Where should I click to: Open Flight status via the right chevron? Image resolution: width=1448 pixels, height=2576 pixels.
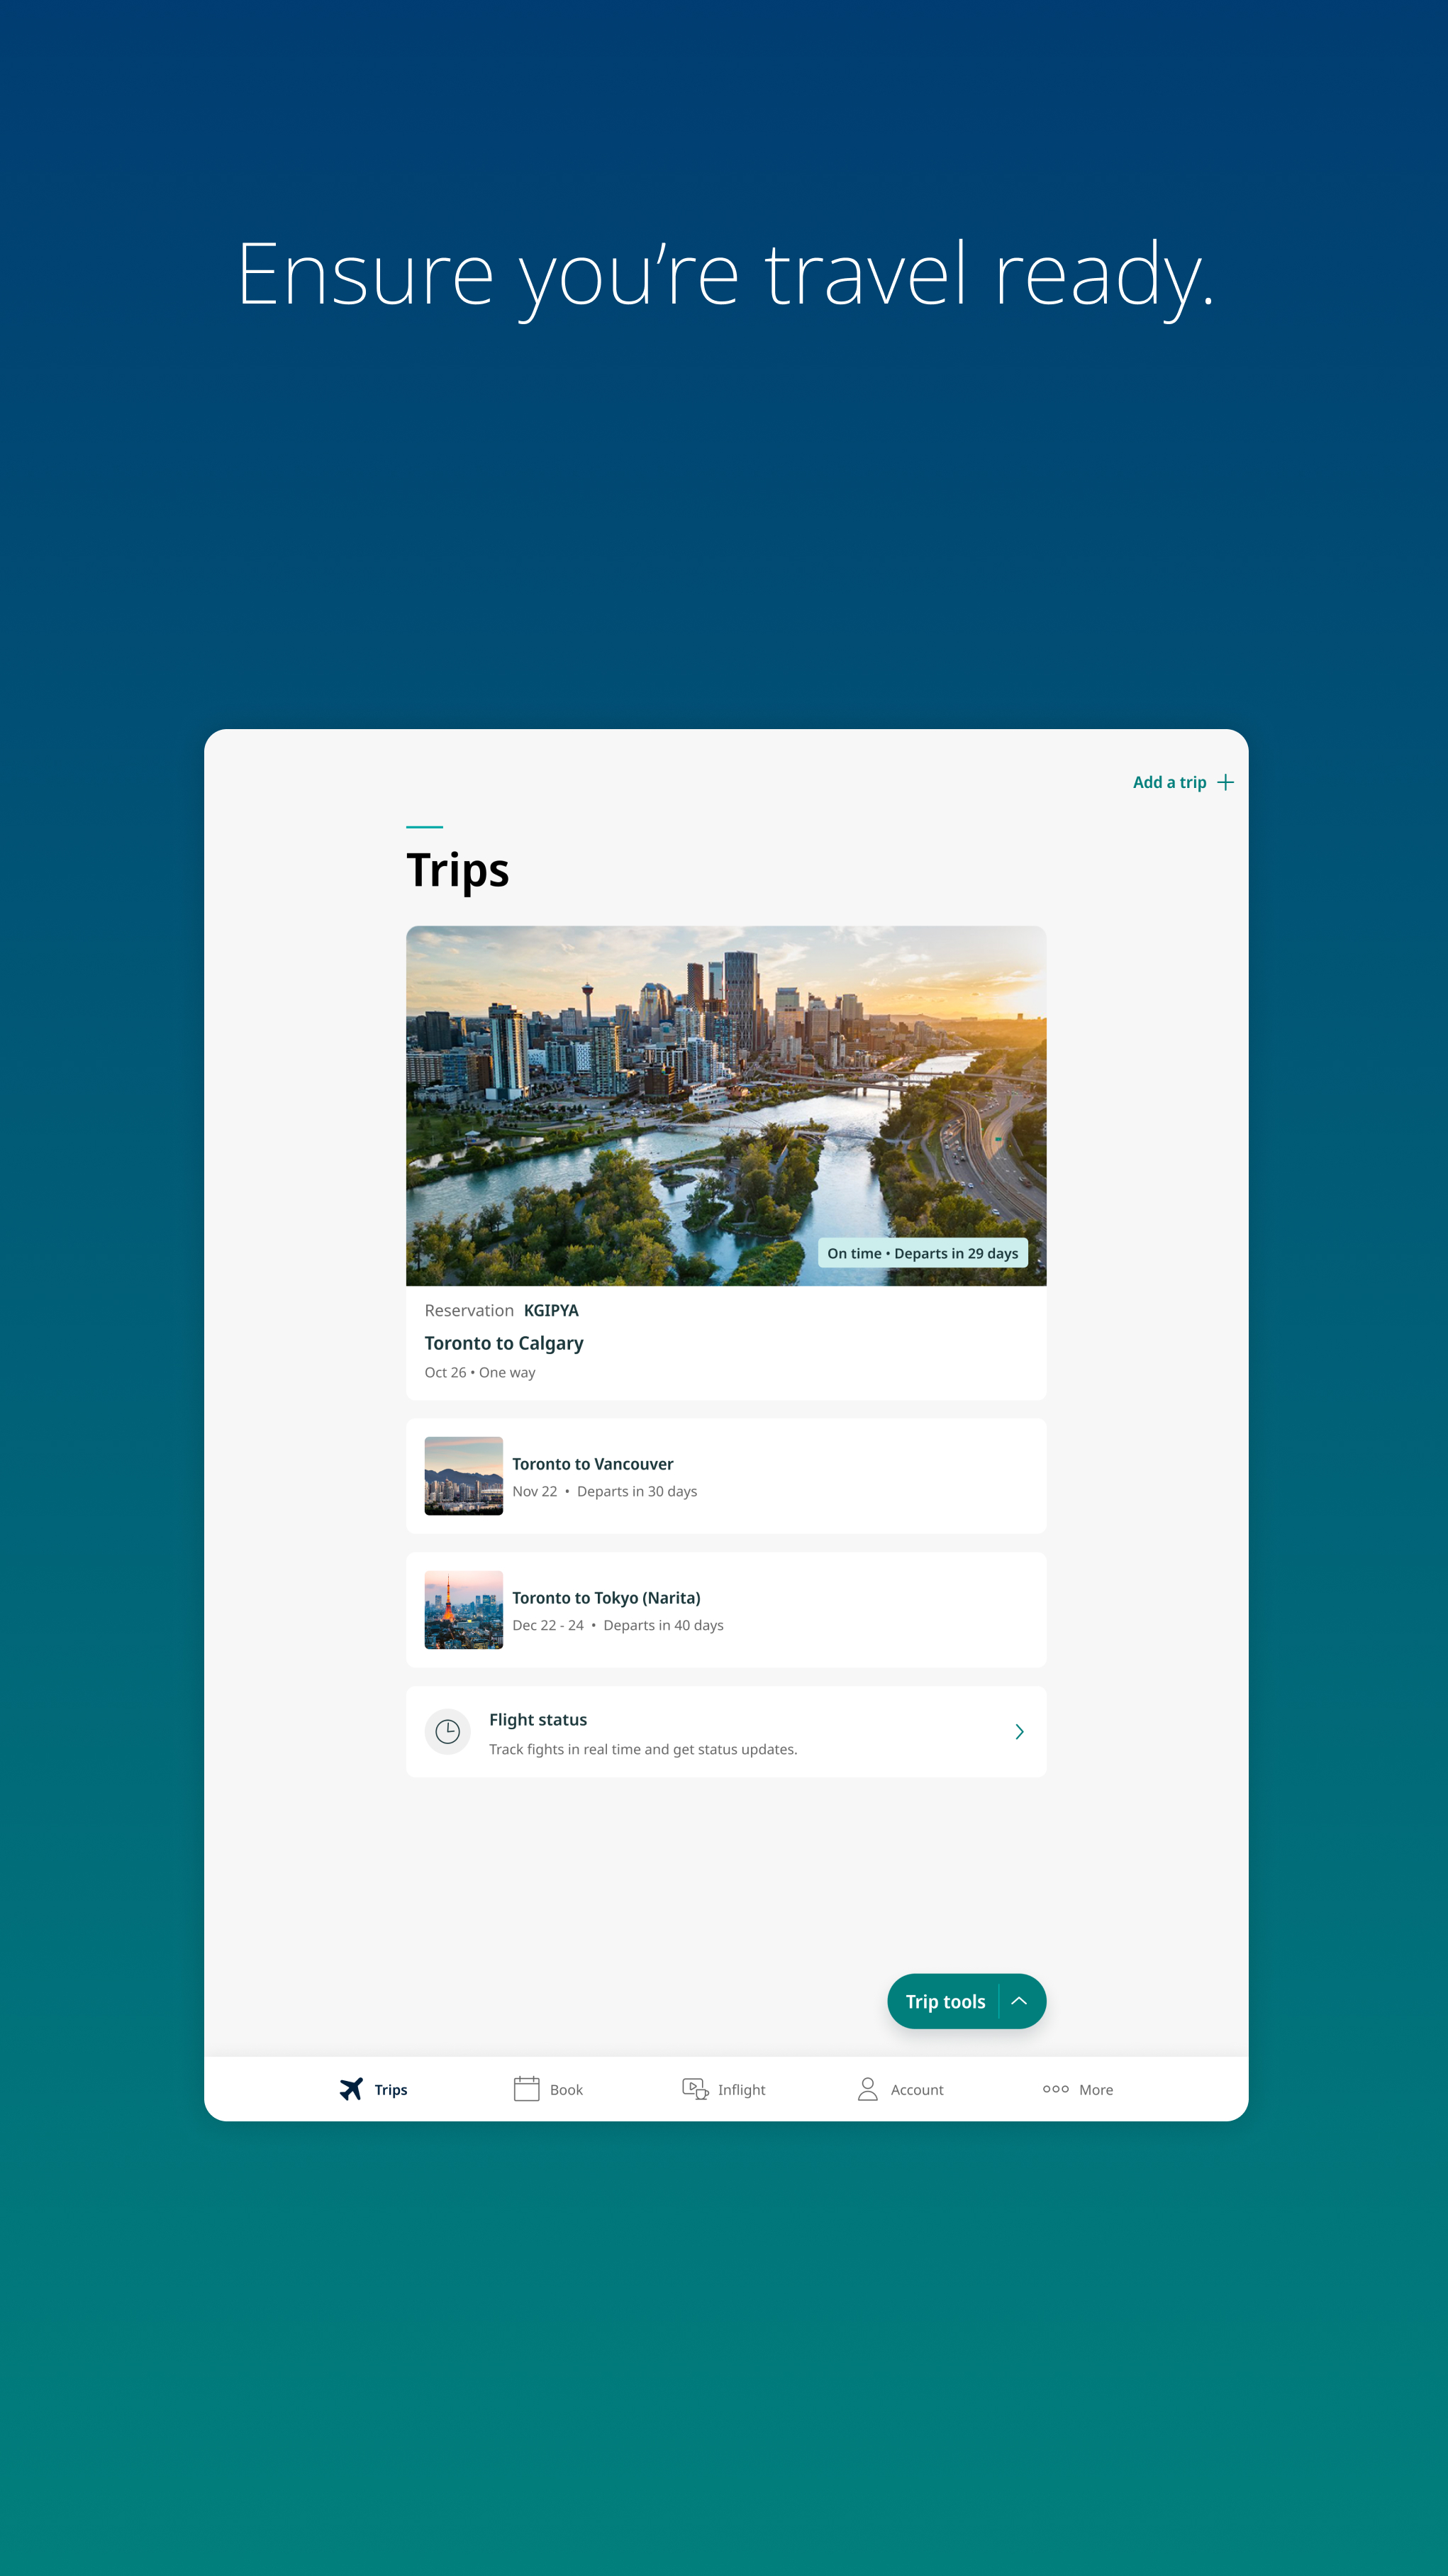(1019, 1732)
